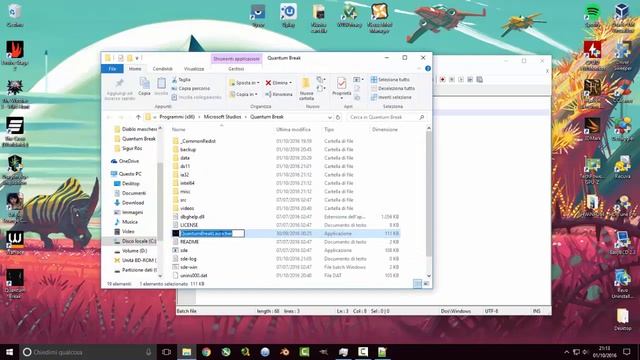Viewport: 640px width, 360px height.
Task: Open Task View on the taskbar
Action: tap(166, 352)
